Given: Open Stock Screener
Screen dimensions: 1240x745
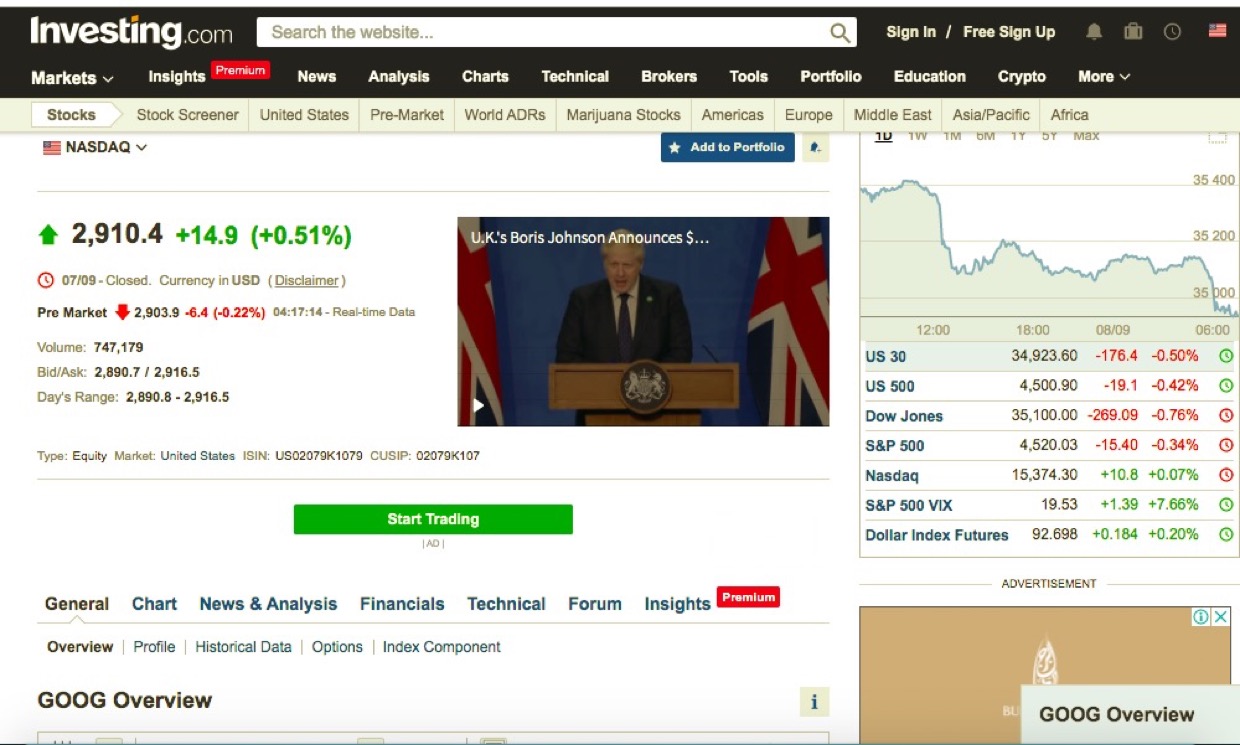Looking at the screenshot, I should coord(187,115).
